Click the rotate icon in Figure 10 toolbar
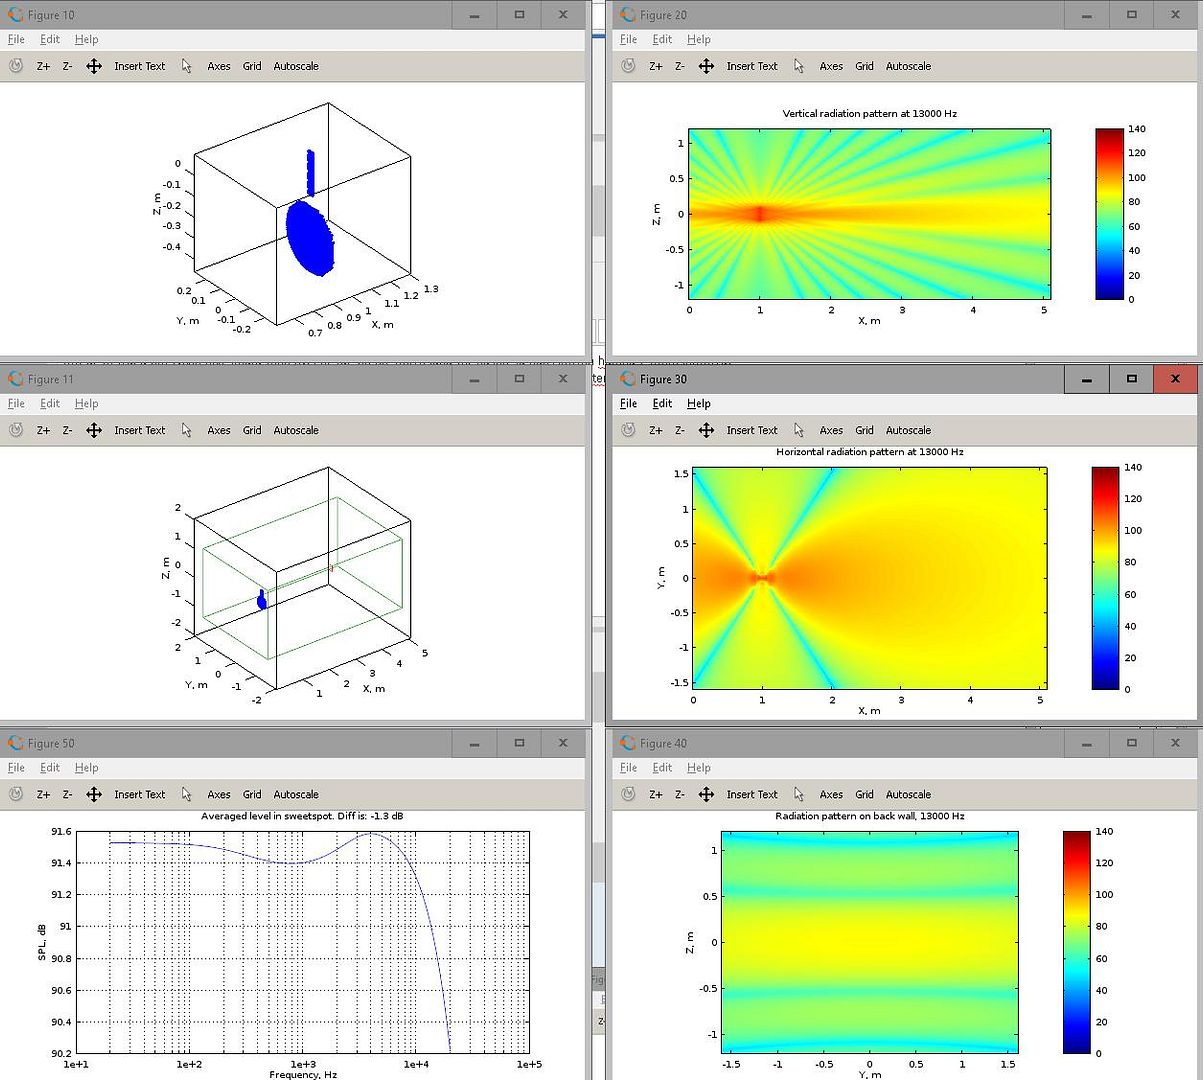This screenshot has width=1203, height=1080. click(x=16, y=66)
